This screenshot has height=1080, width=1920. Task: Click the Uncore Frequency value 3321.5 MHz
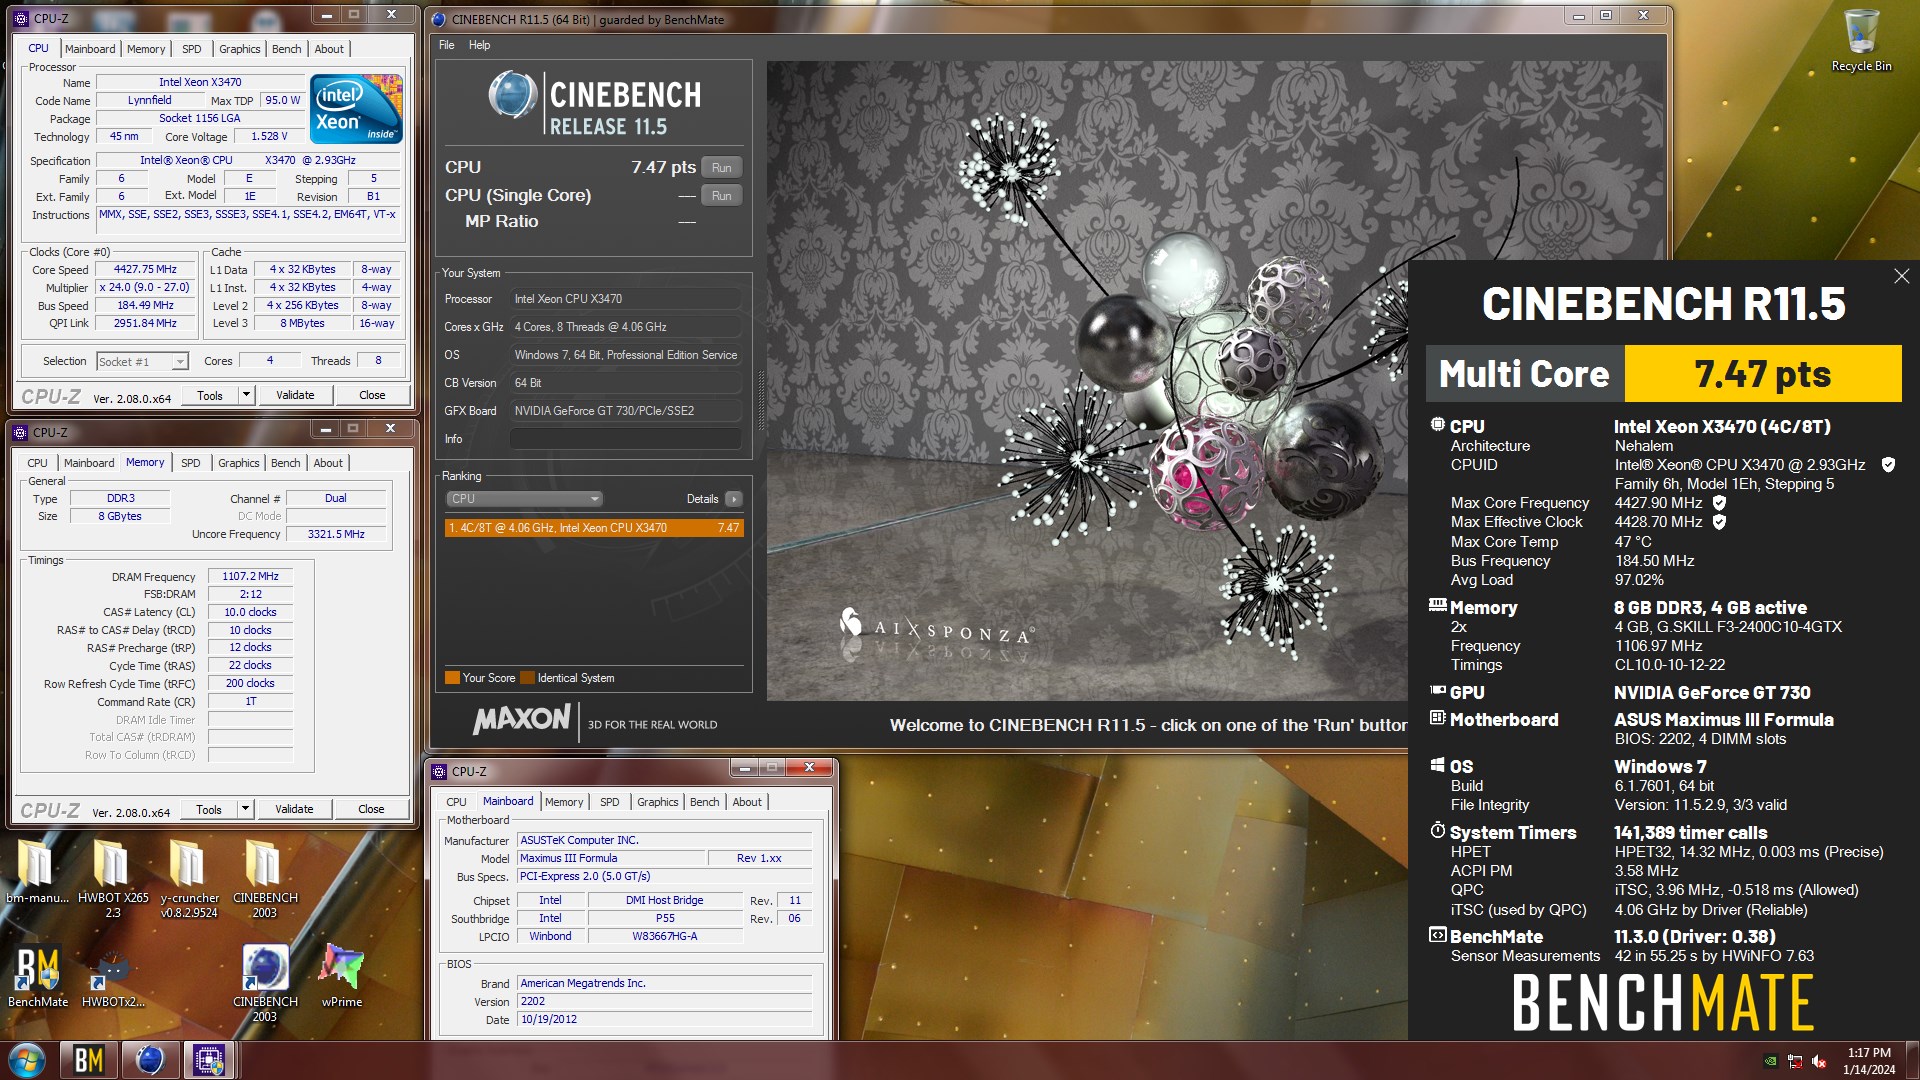click(x=336, y=535)
